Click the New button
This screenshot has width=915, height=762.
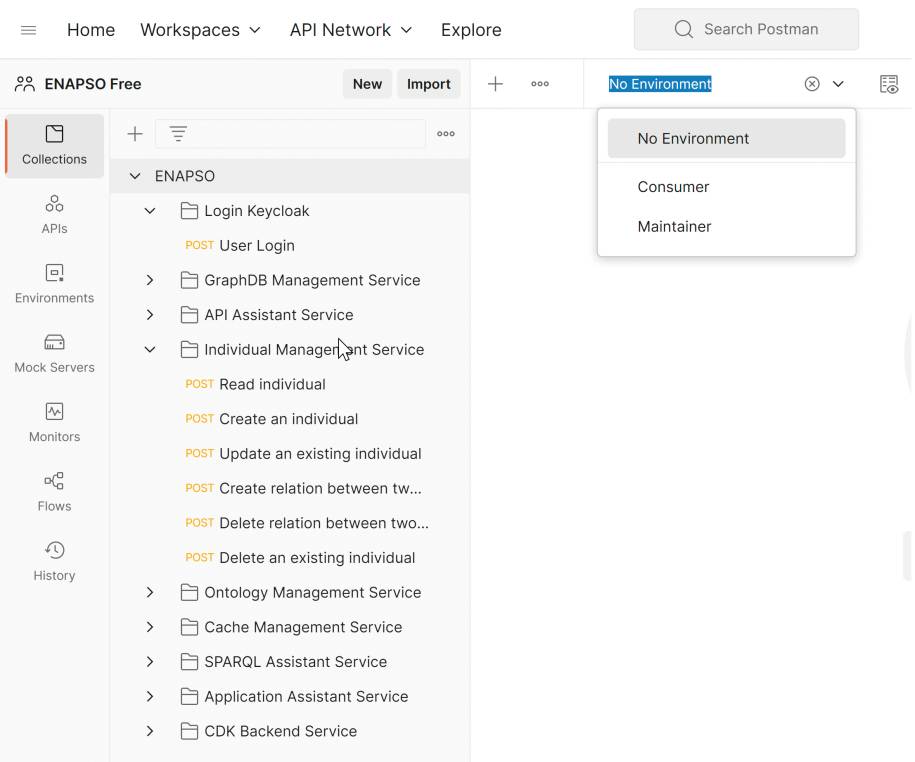pyautogui.click(x=367, y=84)
